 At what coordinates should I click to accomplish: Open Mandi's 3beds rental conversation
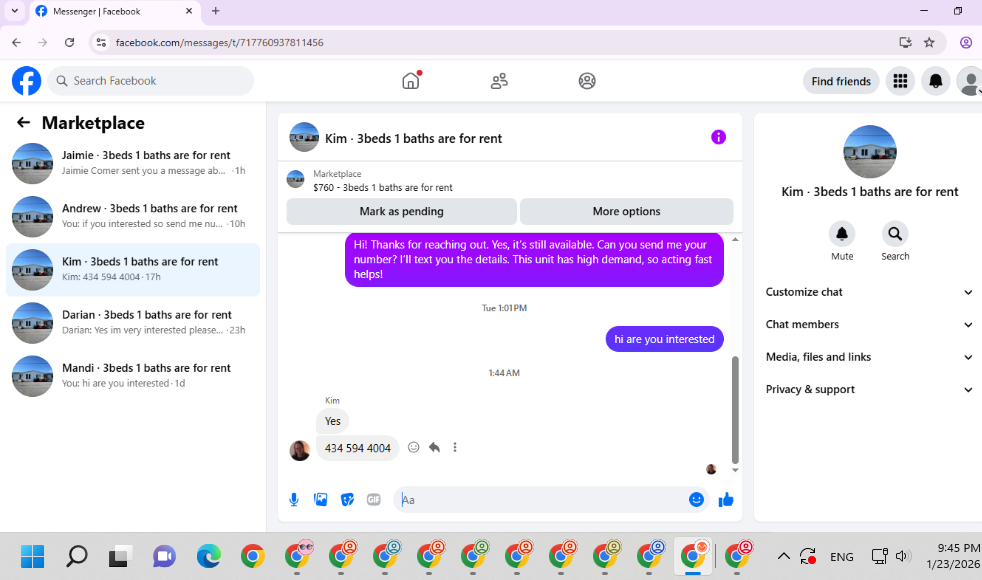pos(133,376)
